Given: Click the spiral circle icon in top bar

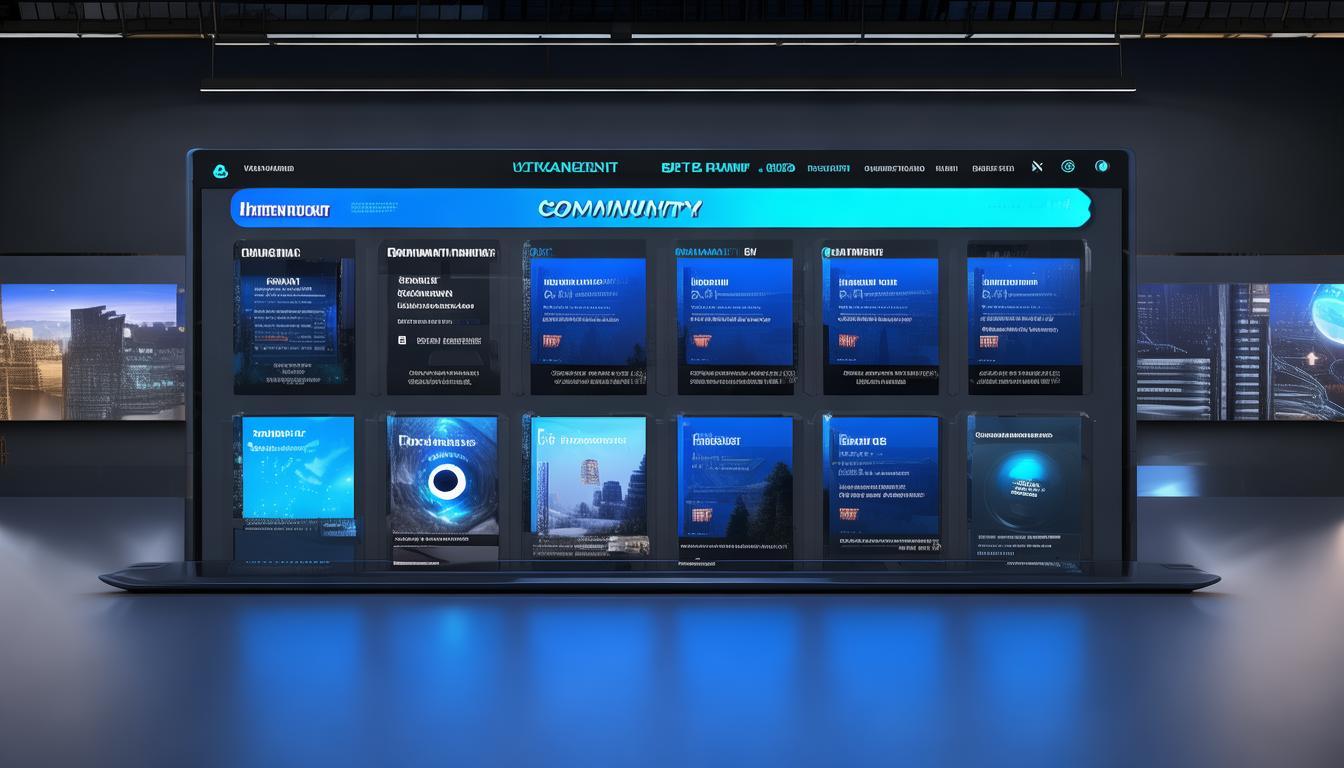Looking at the screenshot, I should pos(1067,167).
